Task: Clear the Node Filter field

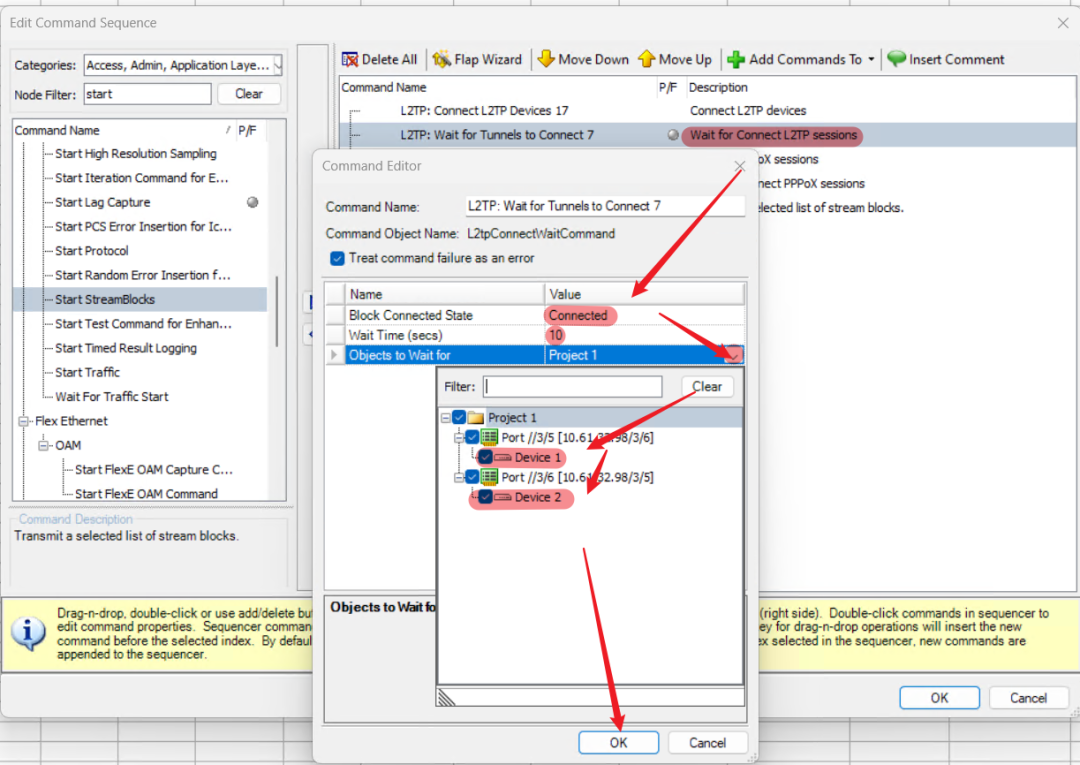Action: coord(248,94)
